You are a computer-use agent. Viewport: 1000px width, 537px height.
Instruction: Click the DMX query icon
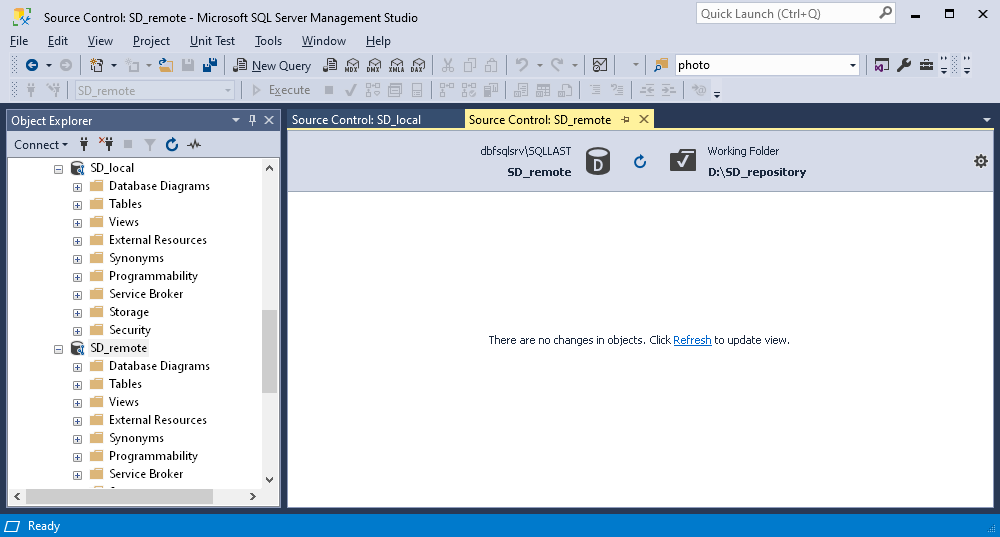(x=374, y=65)
